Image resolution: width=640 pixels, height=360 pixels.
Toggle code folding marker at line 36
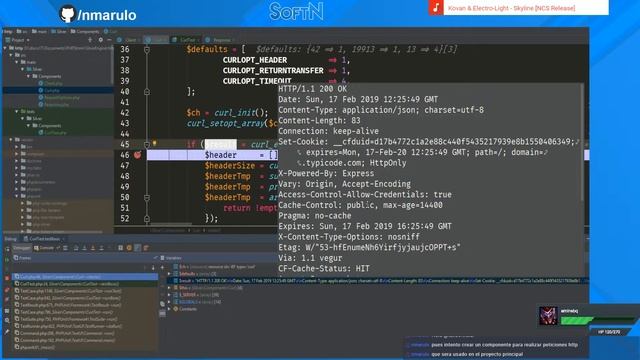pyautogui.click(x=147, y=49)
